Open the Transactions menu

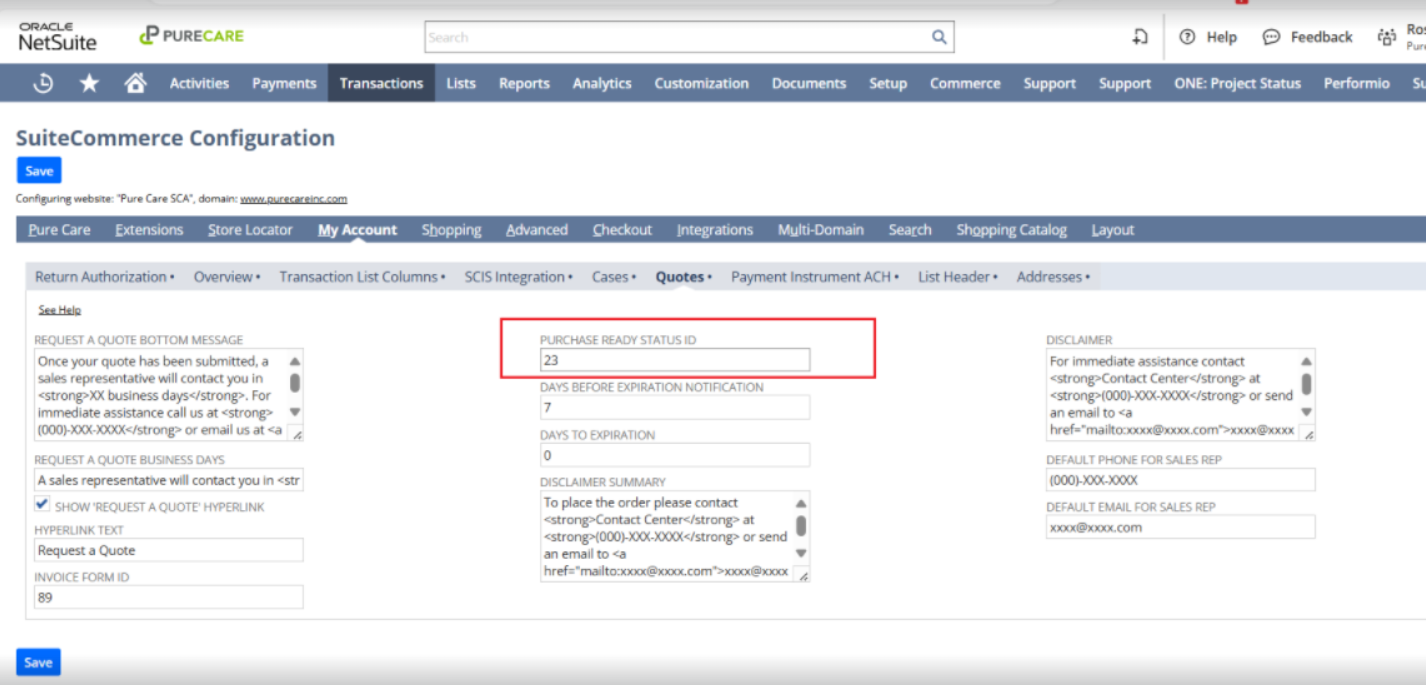381,83
